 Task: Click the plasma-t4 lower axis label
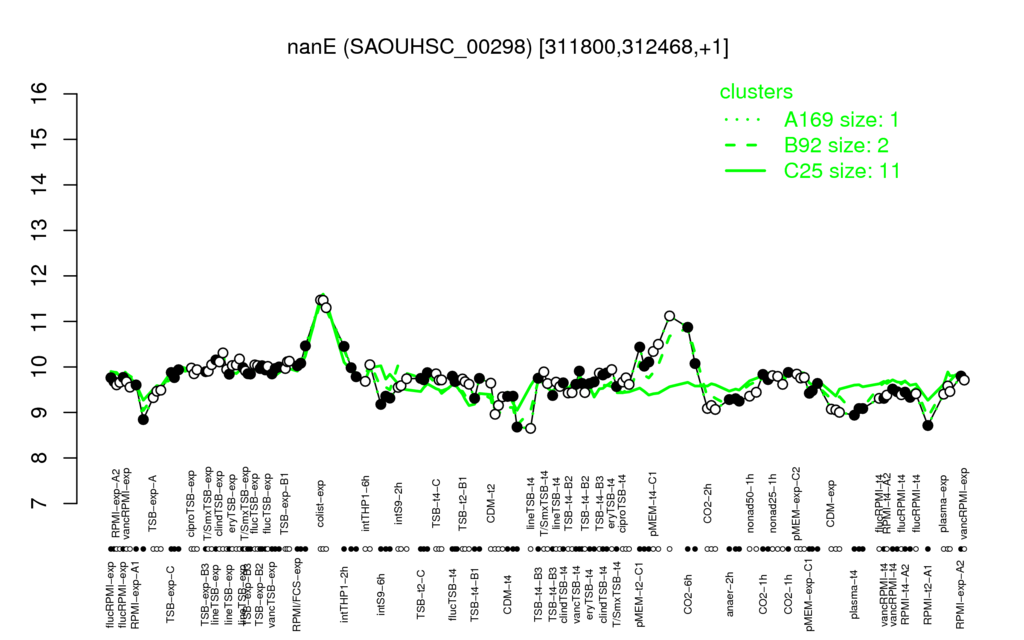853,593
